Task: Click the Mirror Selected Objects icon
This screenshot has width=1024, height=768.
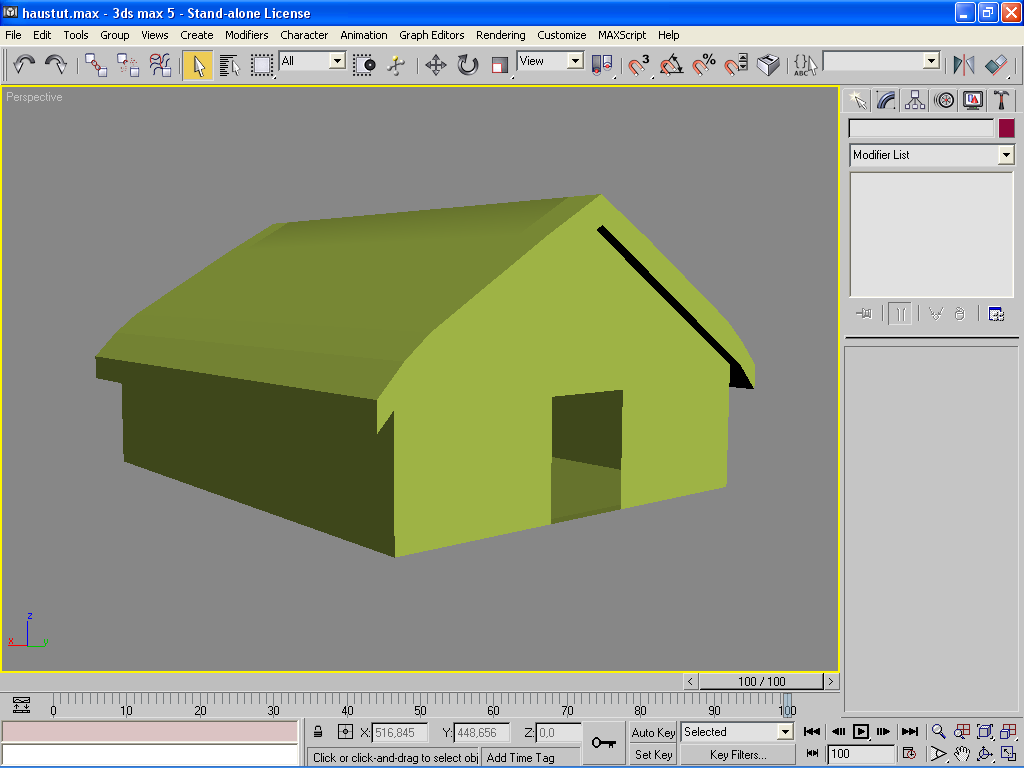Action: (964, 65)
